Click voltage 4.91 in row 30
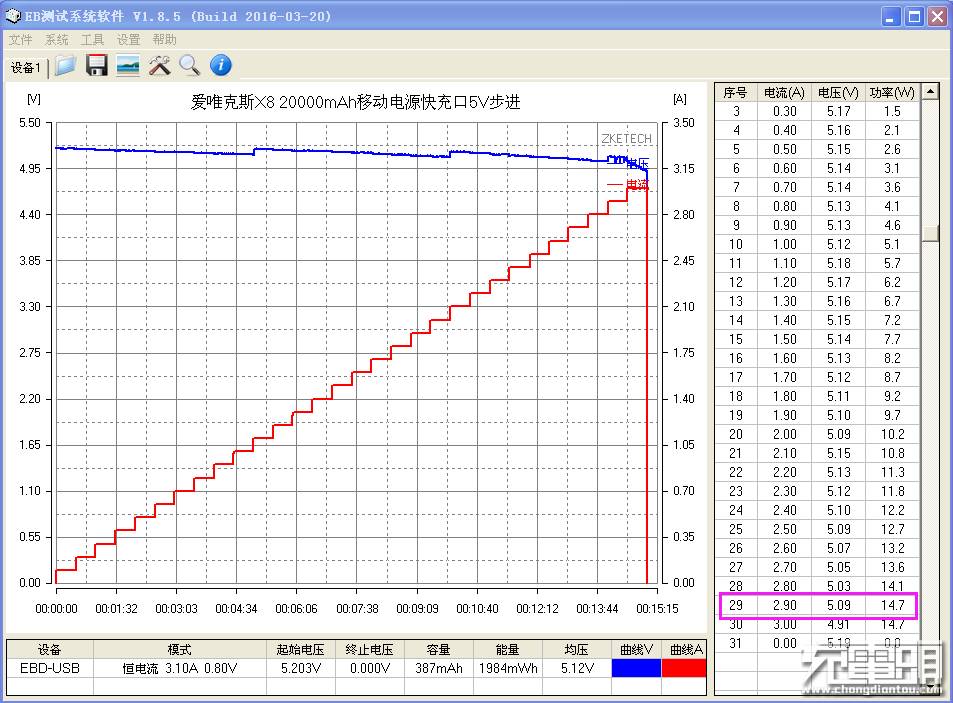The height and width of the screenshot is (703, 953). pos(838,625)
